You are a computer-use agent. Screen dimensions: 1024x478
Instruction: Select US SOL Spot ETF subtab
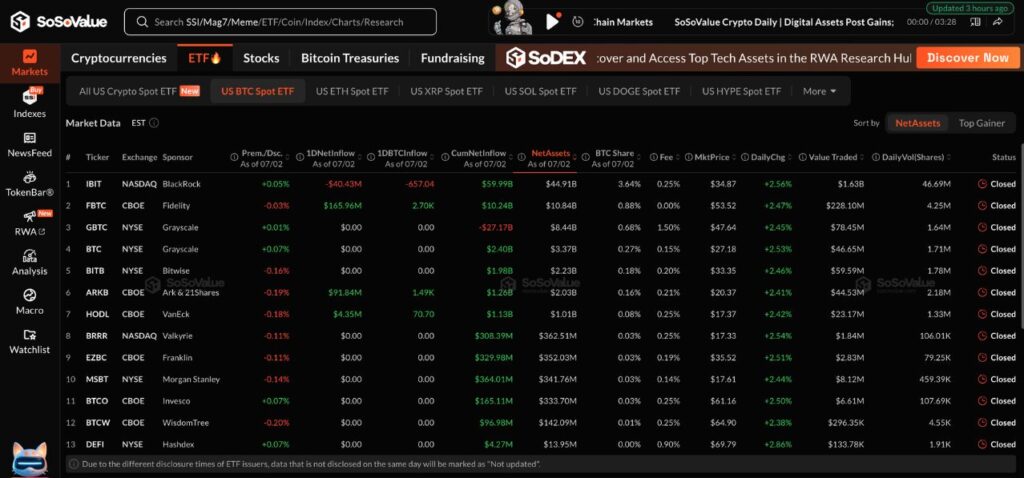pyautogui.click(x=541, y=91)
